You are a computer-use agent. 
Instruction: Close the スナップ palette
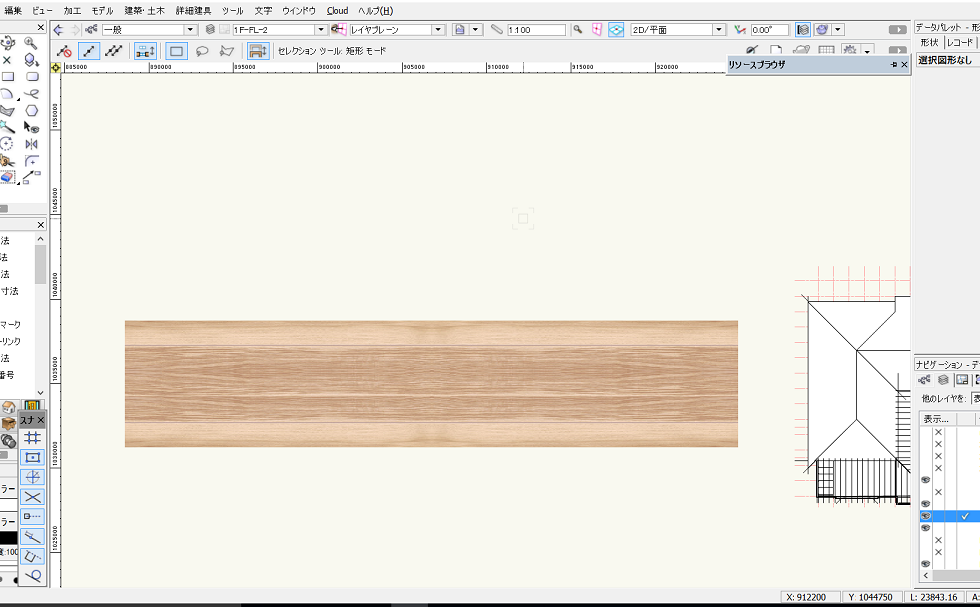[41, 420]
